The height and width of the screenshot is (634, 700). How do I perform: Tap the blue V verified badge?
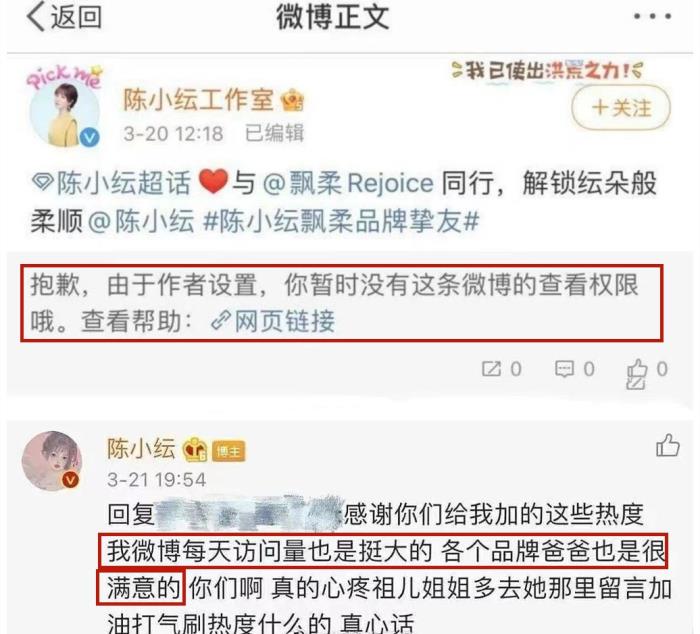(90, 137)
